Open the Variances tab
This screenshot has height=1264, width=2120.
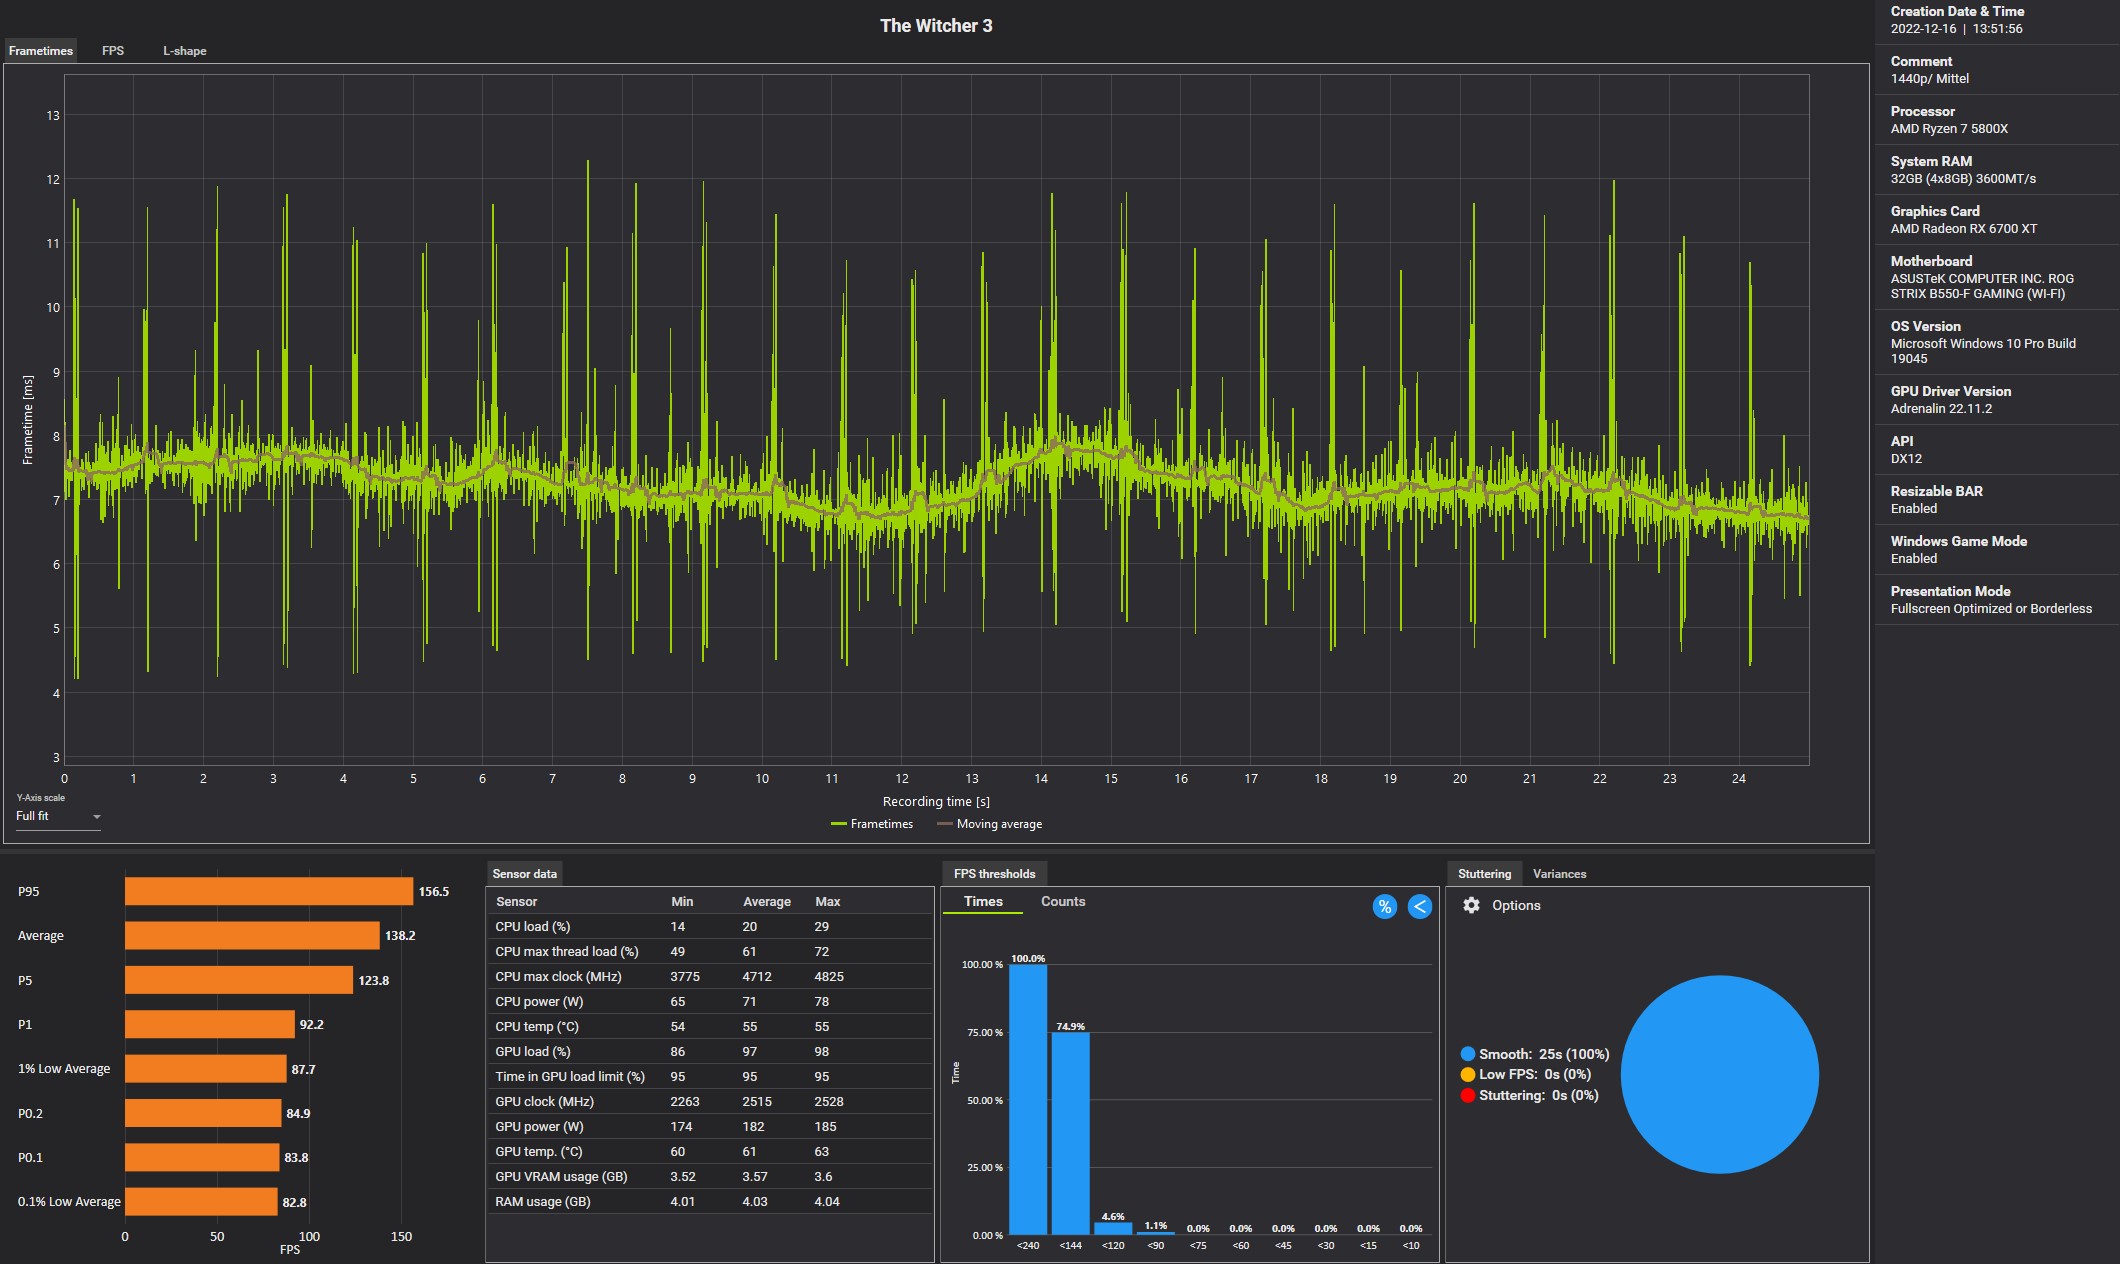pos(1559,874)
